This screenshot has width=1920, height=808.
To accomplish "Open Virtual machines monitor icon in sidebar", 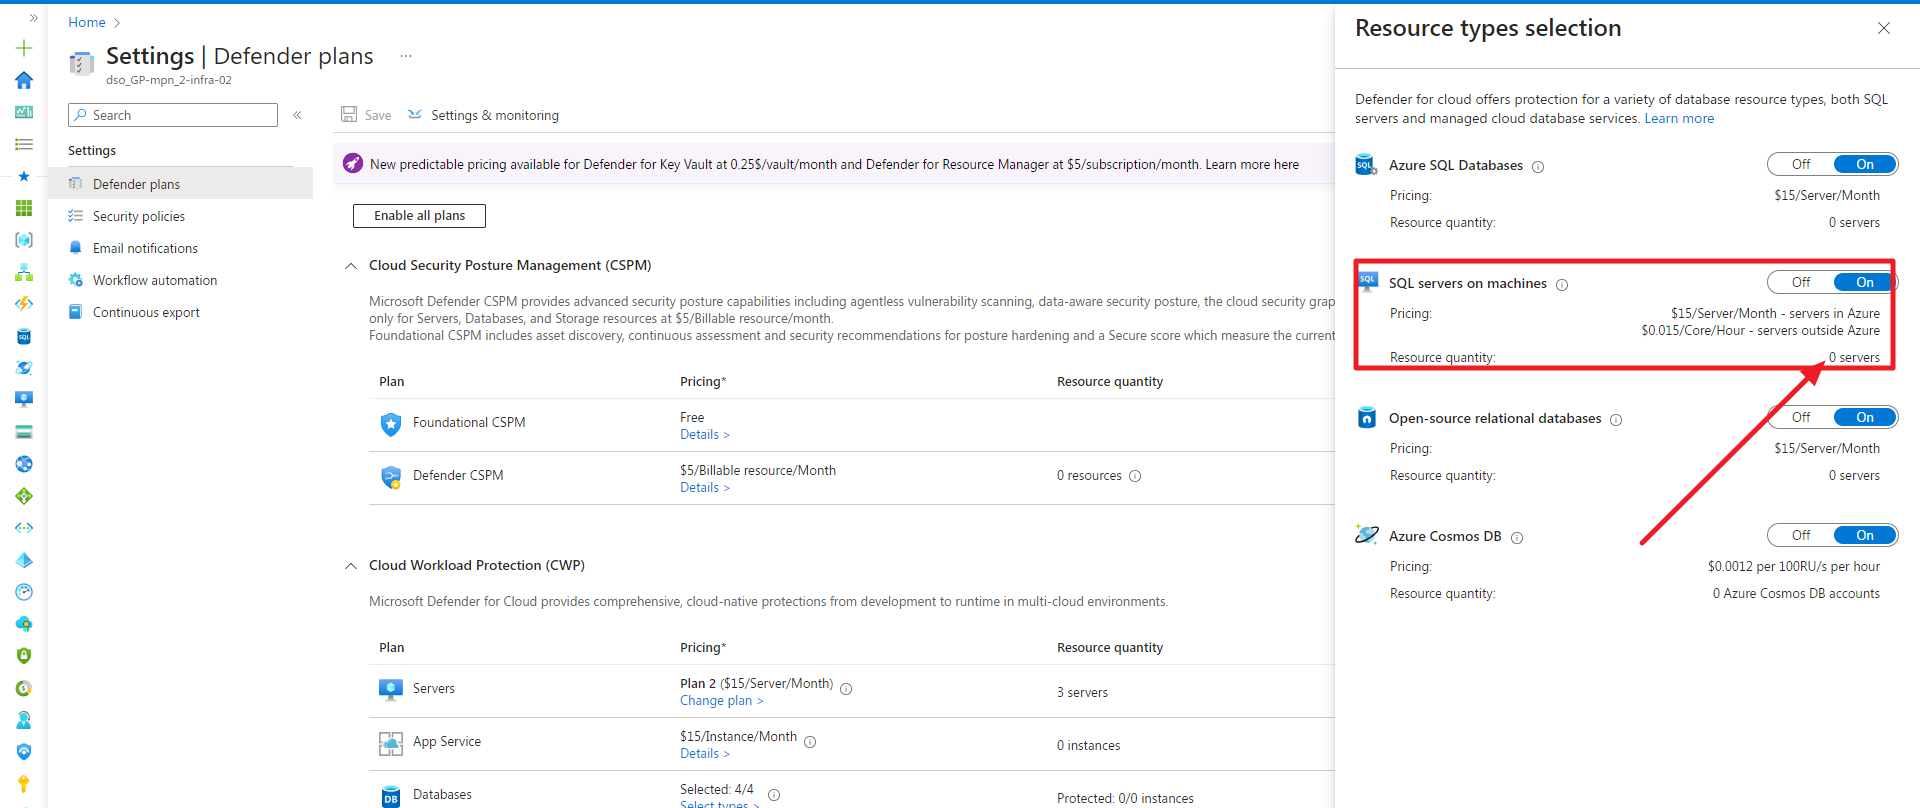I will click(24, 400).
